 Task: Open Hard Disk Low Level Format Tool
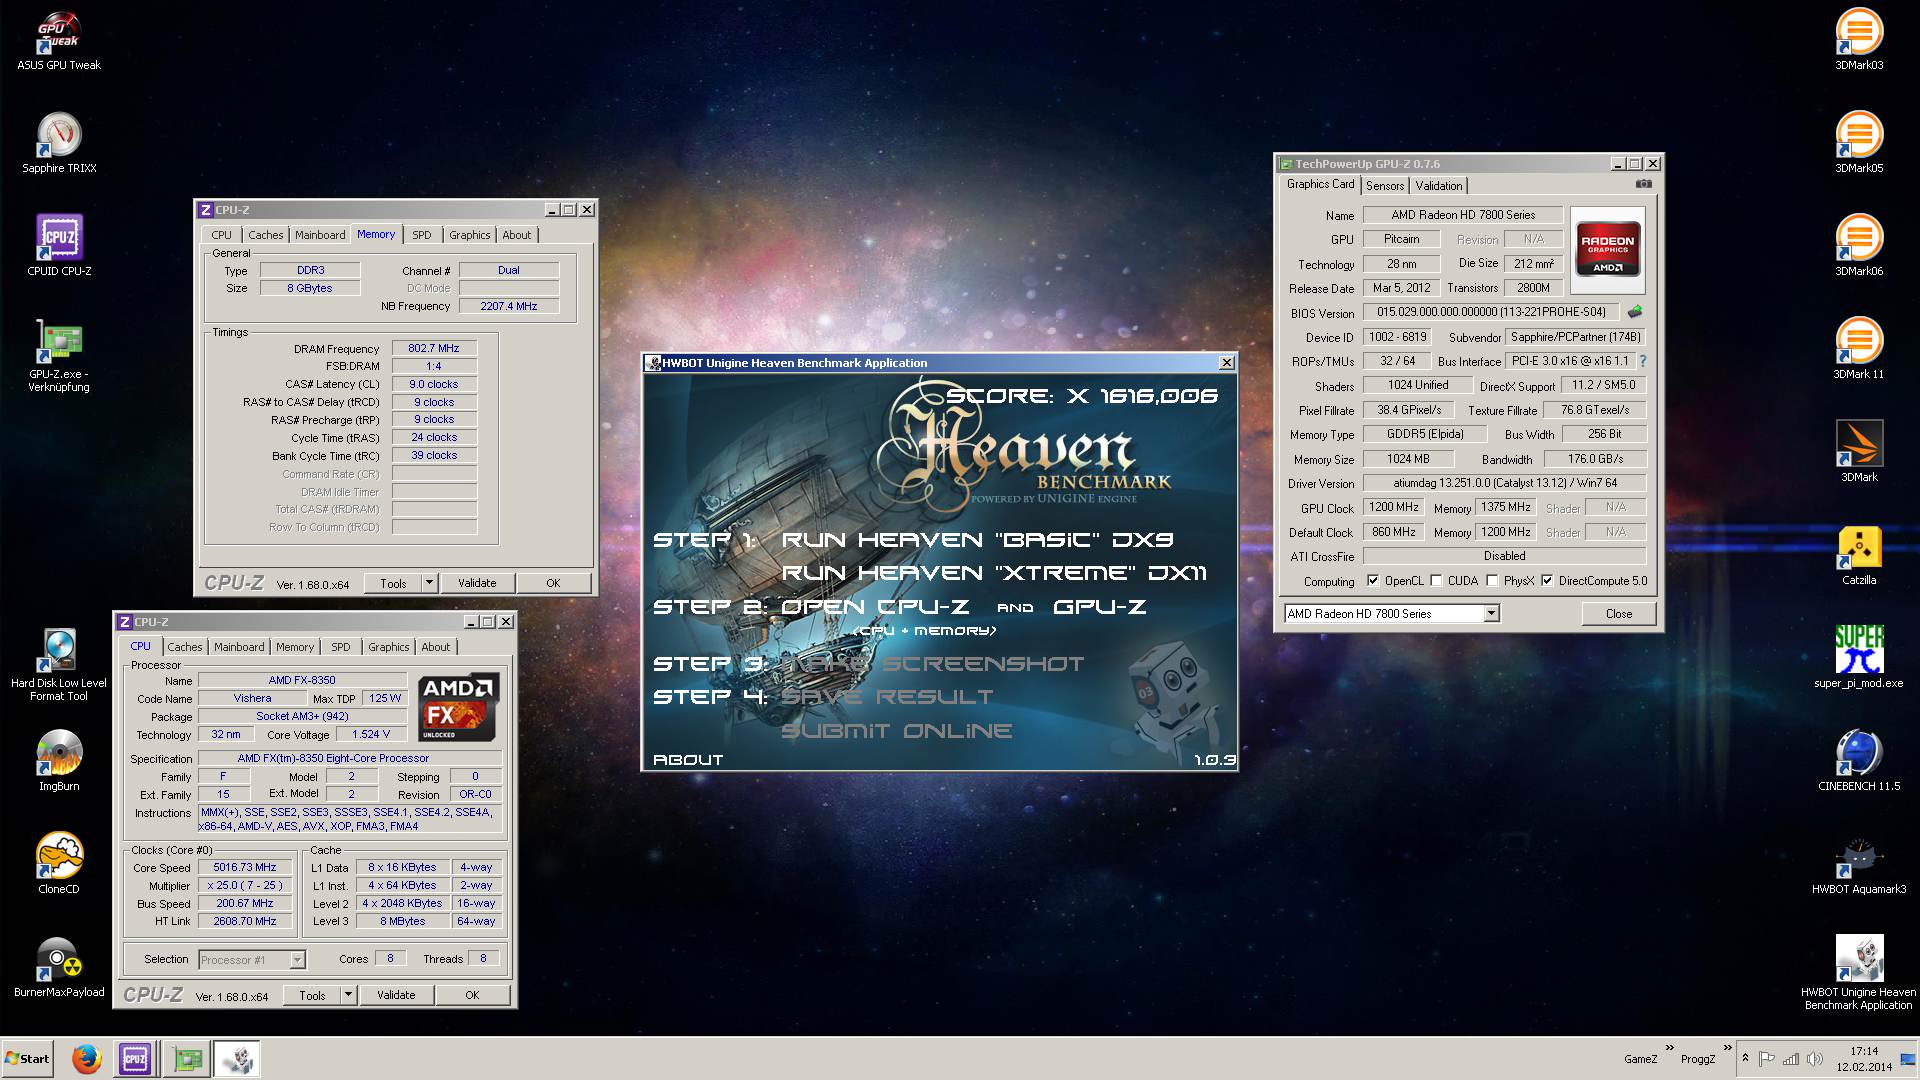point(59,665)
